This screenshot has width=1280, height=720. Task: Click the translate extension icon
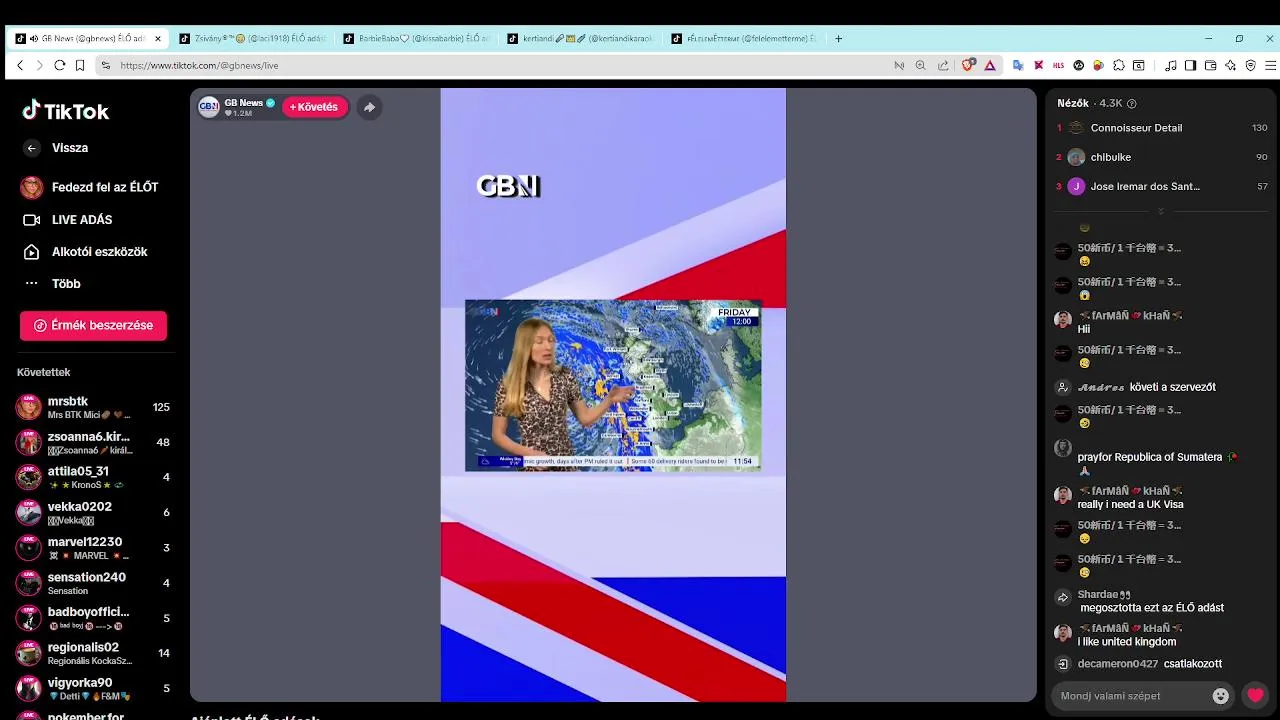[1018, 65]
